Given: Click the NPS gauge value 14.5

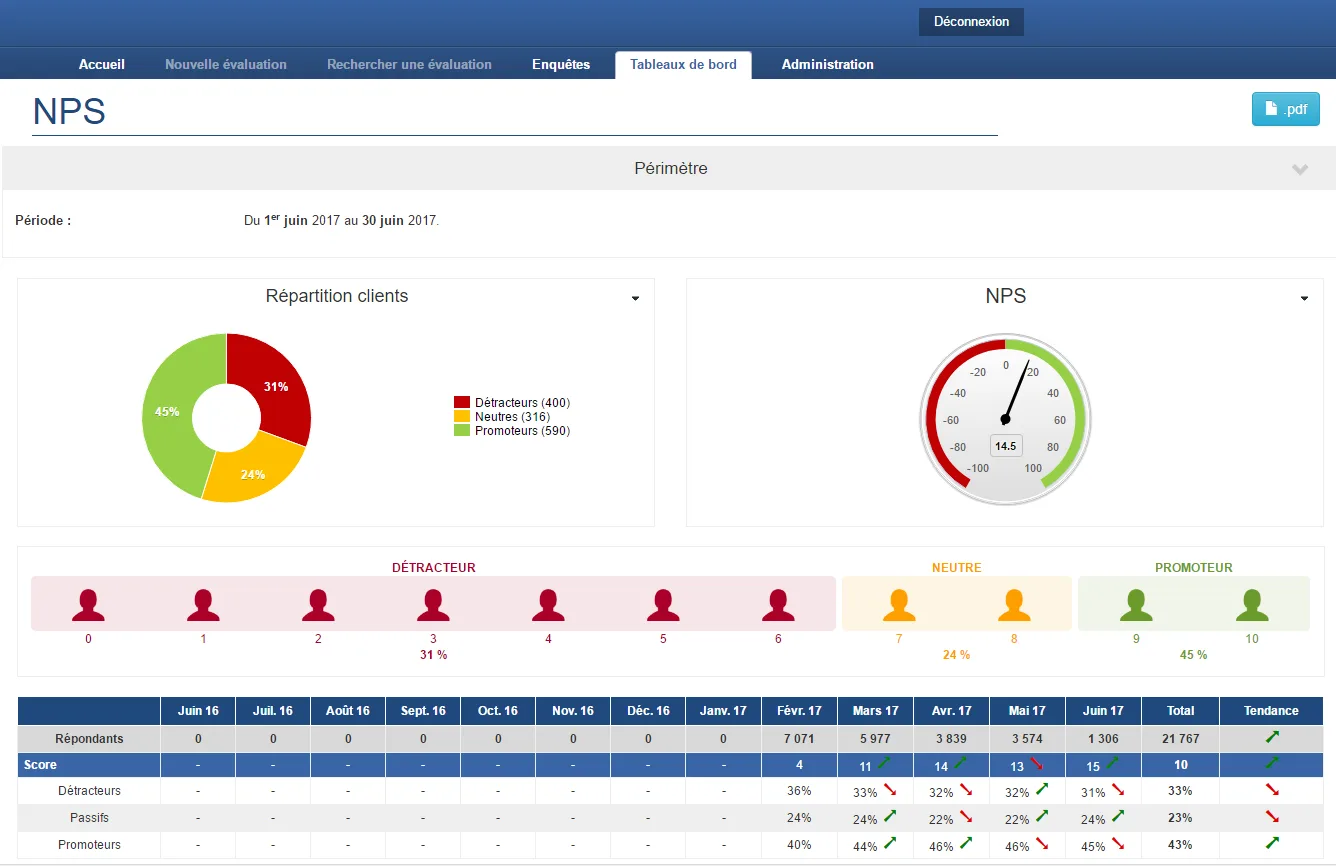Looking at the screenshot, I should pyautogui.click(x=1006, y=446).
